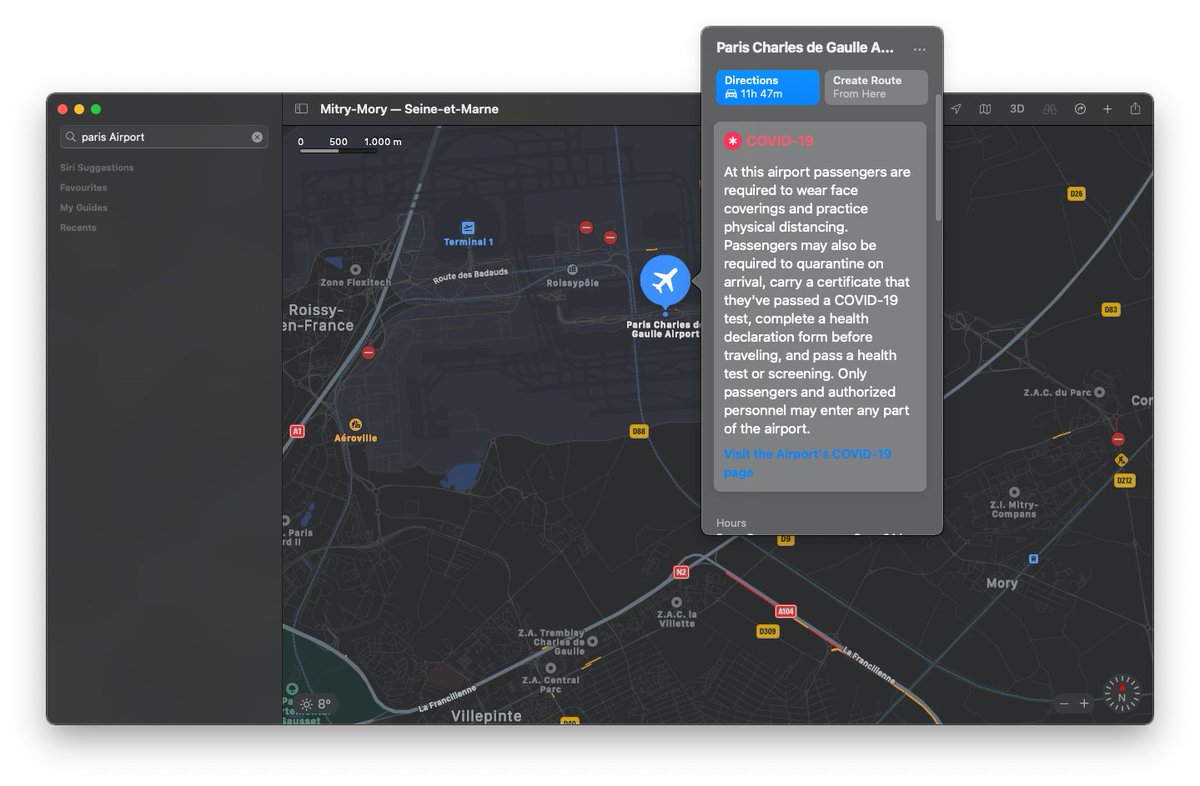Screen dimensions: 1200x786
Task: Click the Mitry-Mory — Seine-et-Marne window title
Action: (x=409, y=109)
